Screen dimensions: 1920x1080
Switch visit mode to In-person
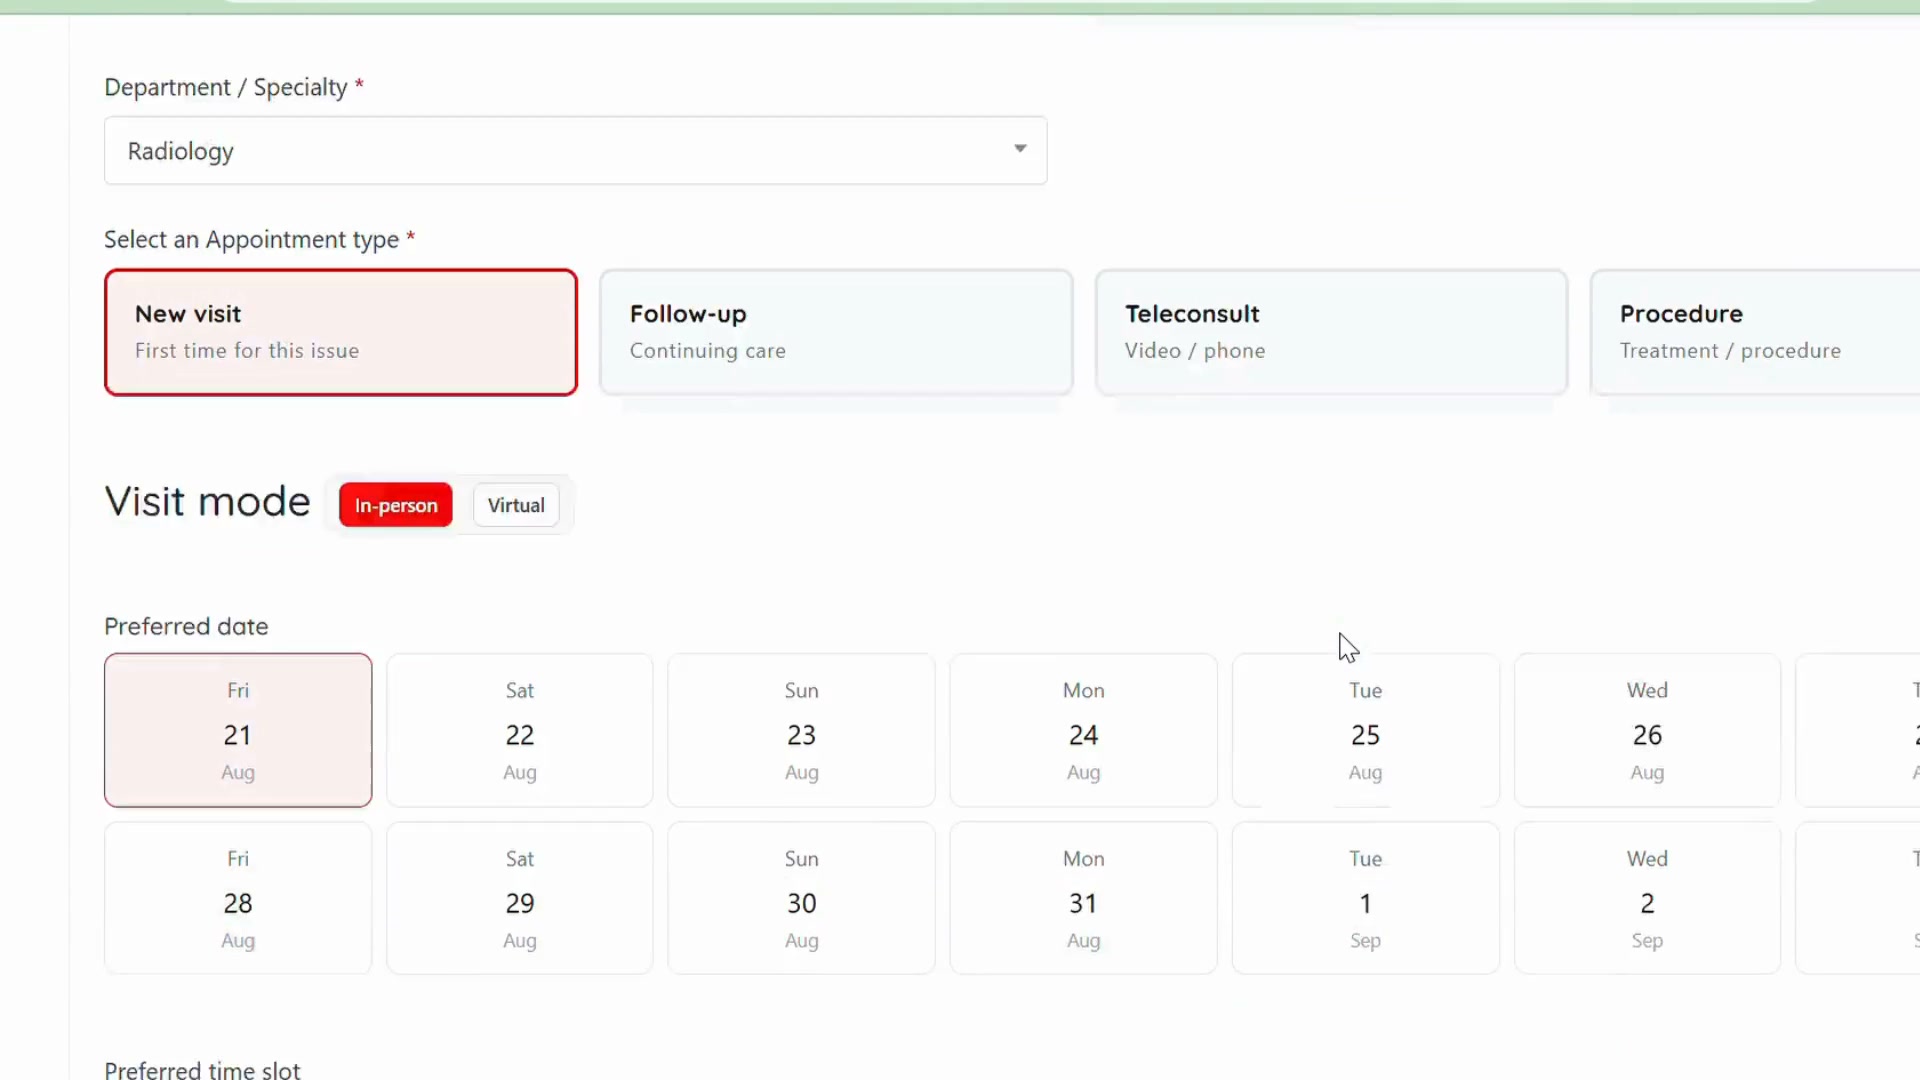[396, 505]
